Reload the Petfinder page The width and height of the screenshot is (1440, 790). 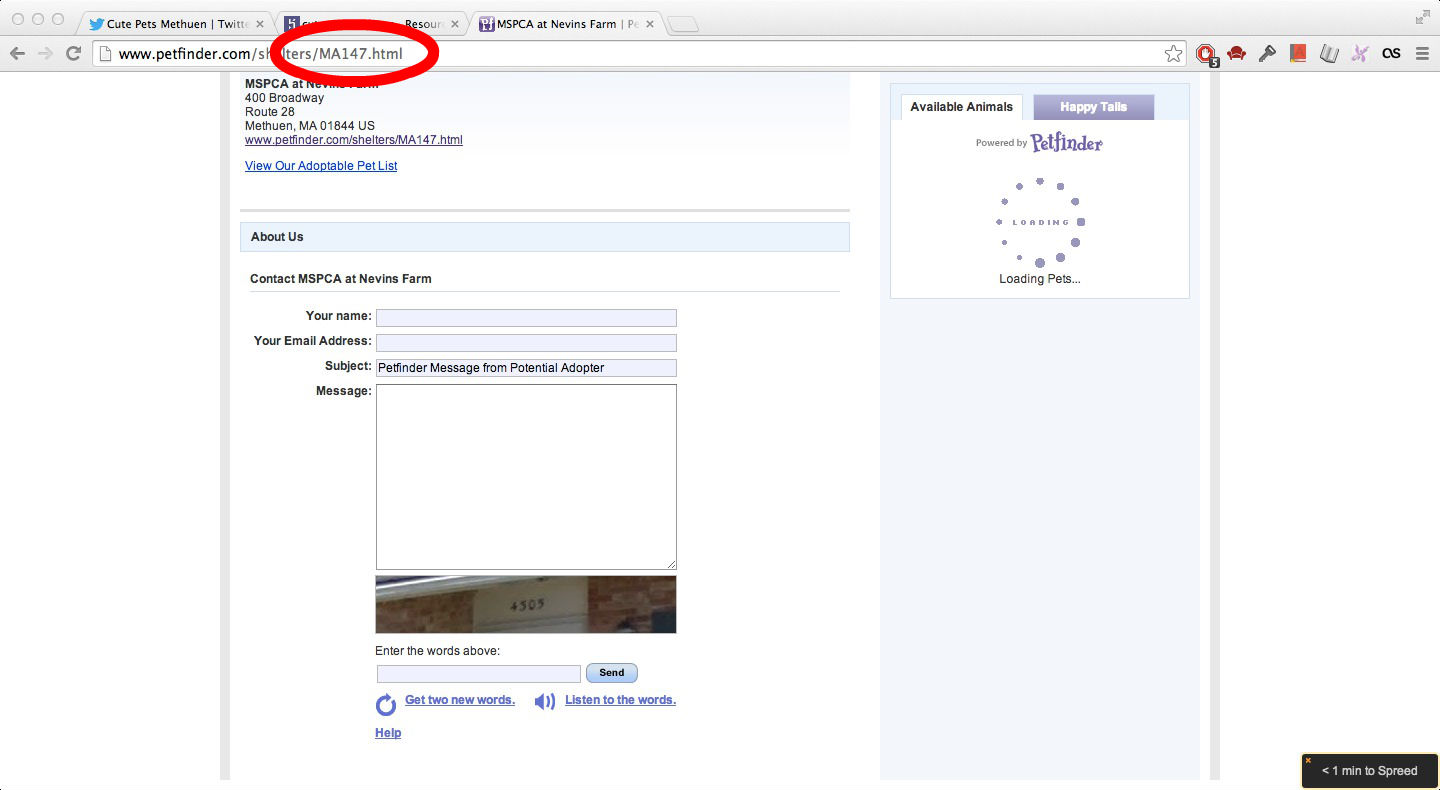coord(73,53)
